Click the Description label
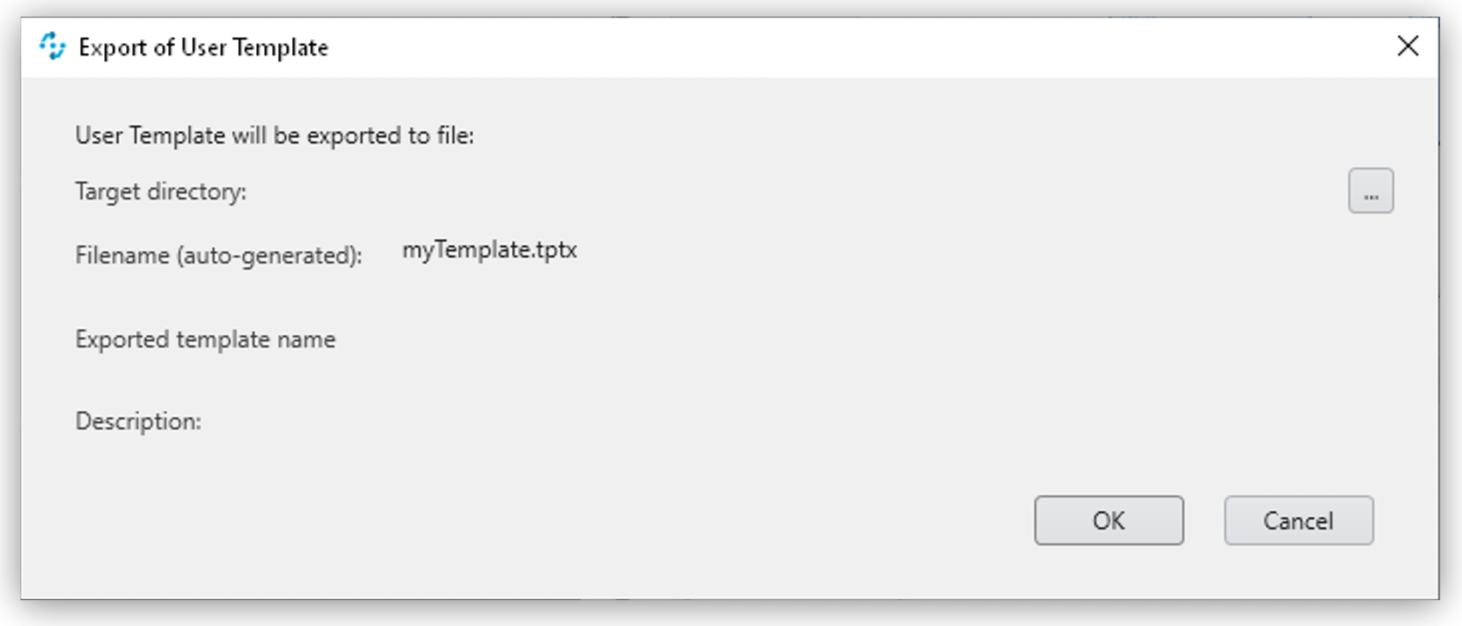This screenshot has height=626, width=1462. pos(138,421)
